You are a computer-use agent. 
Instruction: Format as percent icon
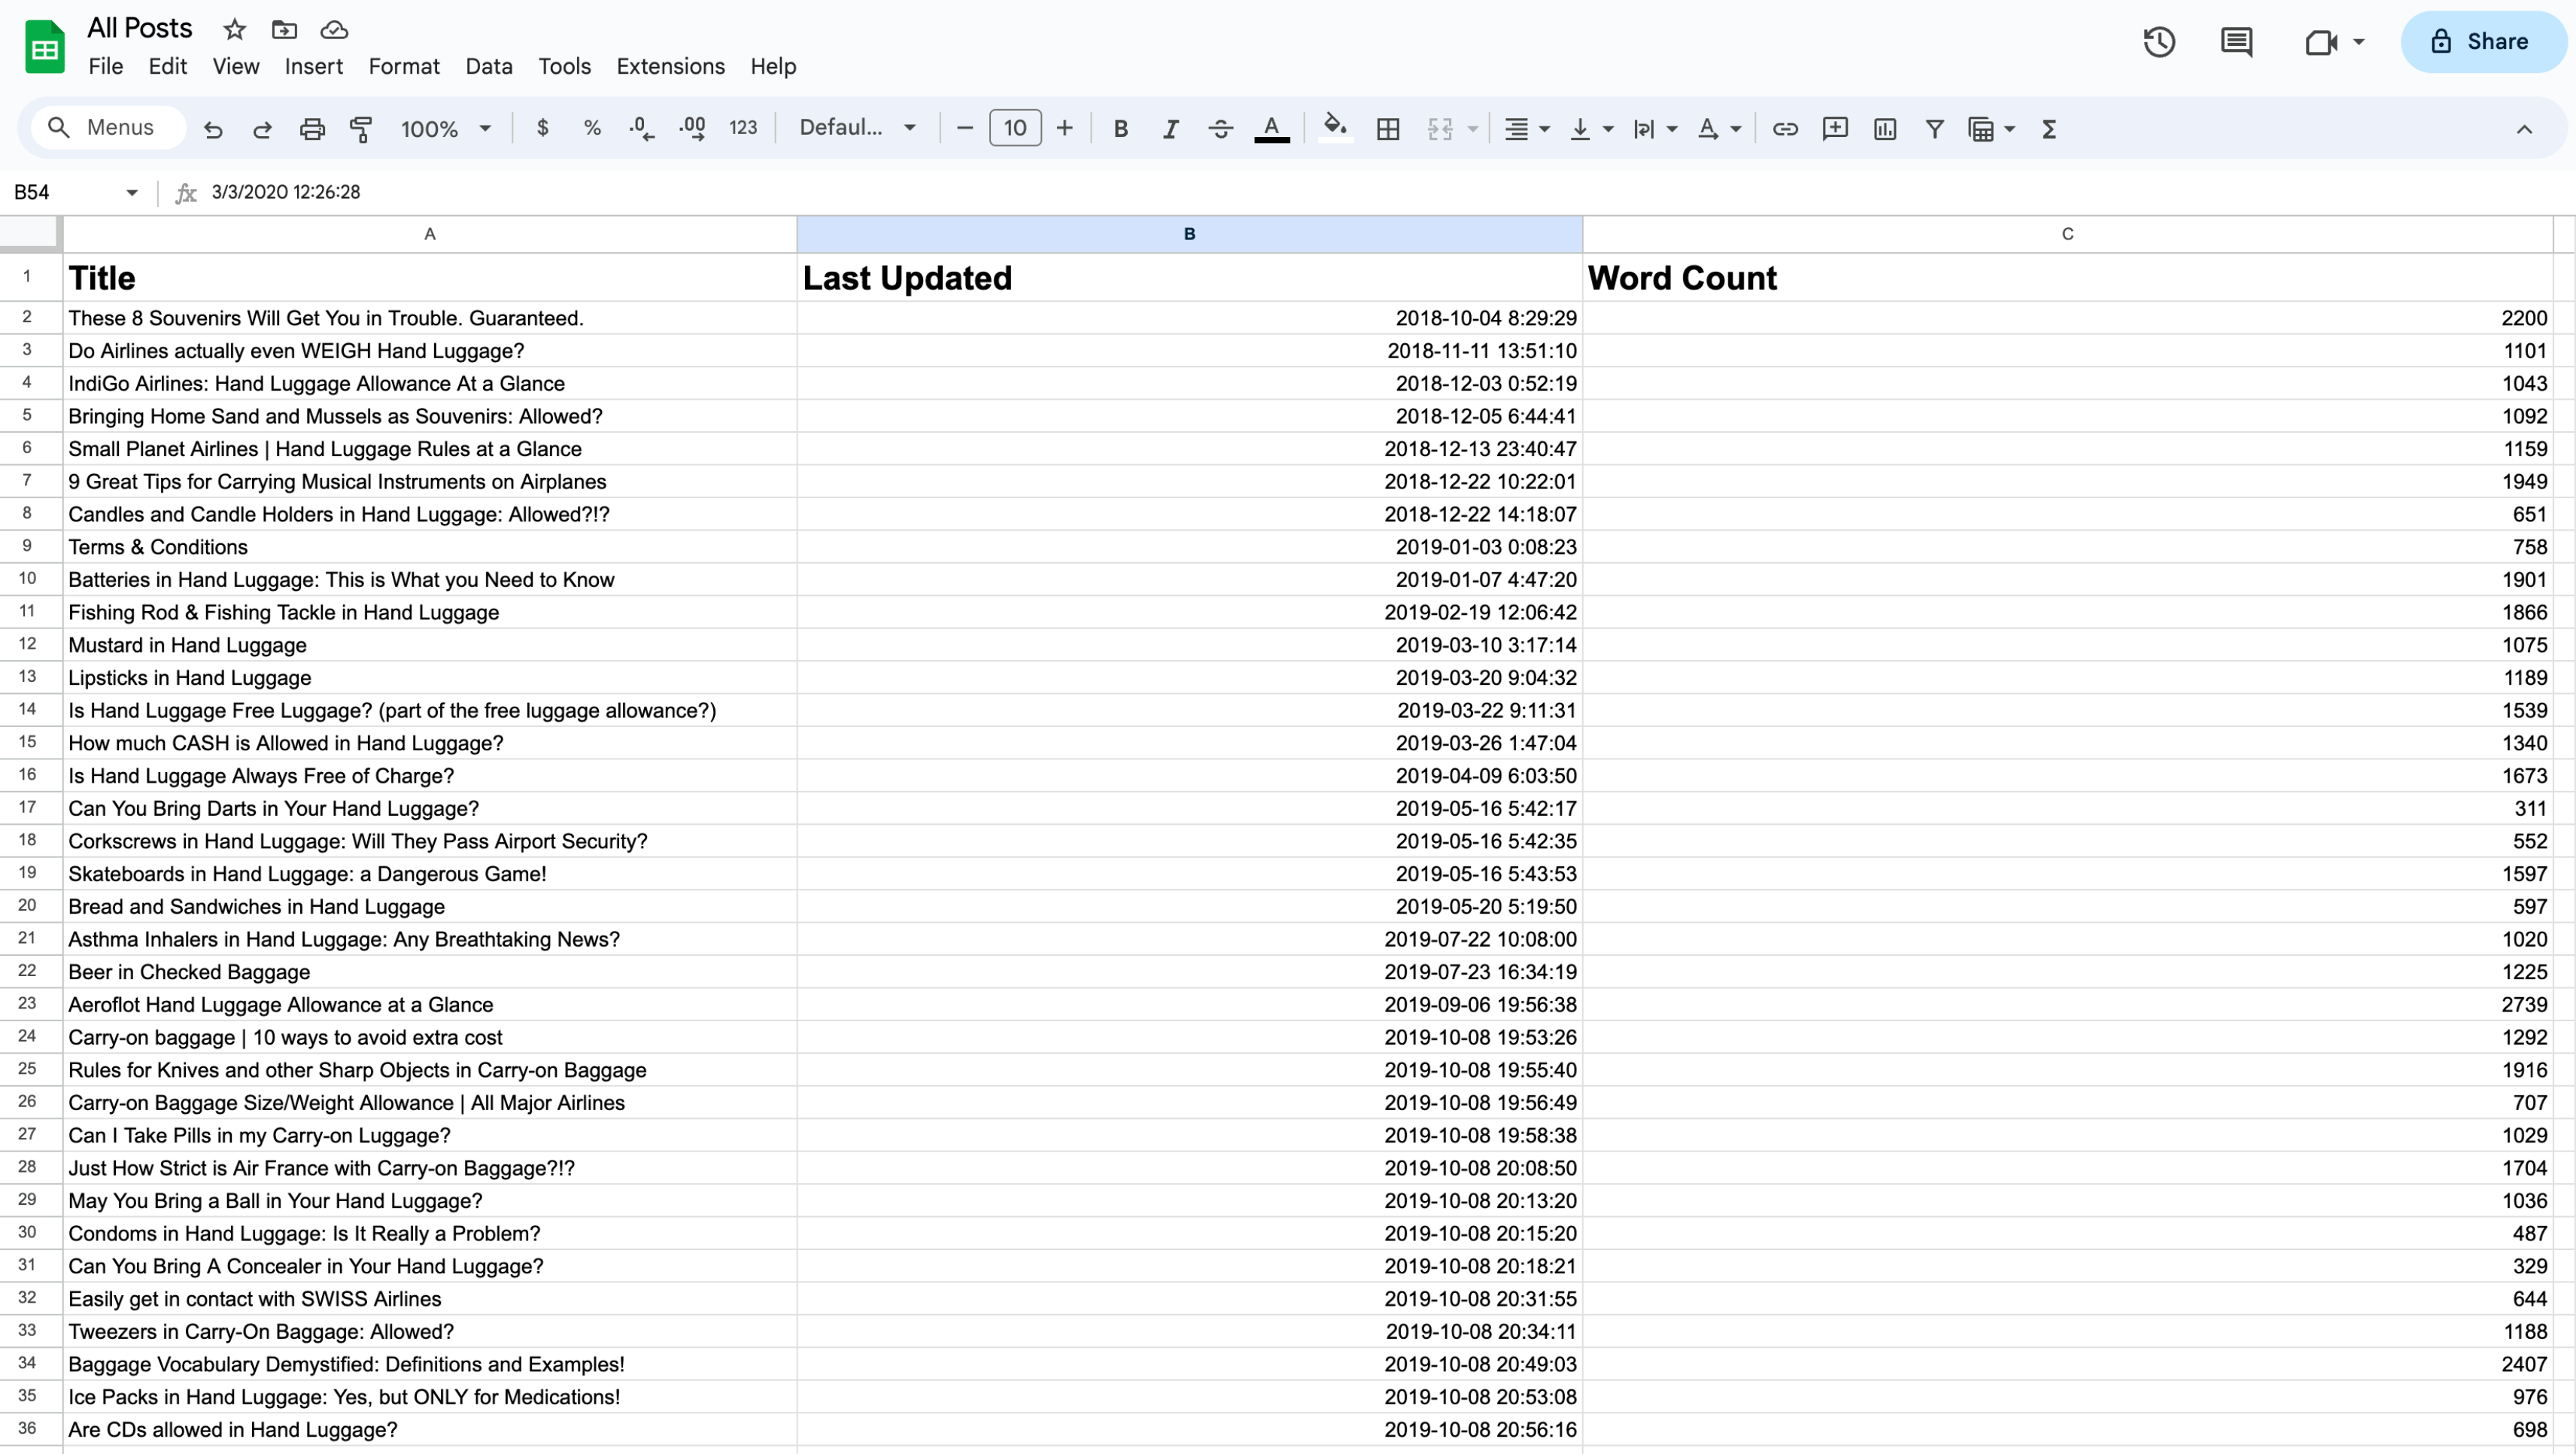(592, 128)
